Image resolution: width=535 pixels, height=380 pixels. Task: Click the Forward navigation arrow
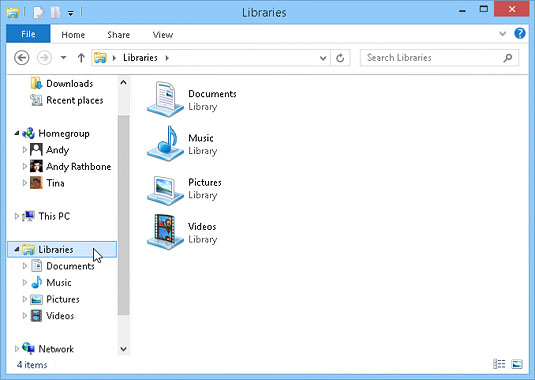pyautogui.click(x=44, y=58)
